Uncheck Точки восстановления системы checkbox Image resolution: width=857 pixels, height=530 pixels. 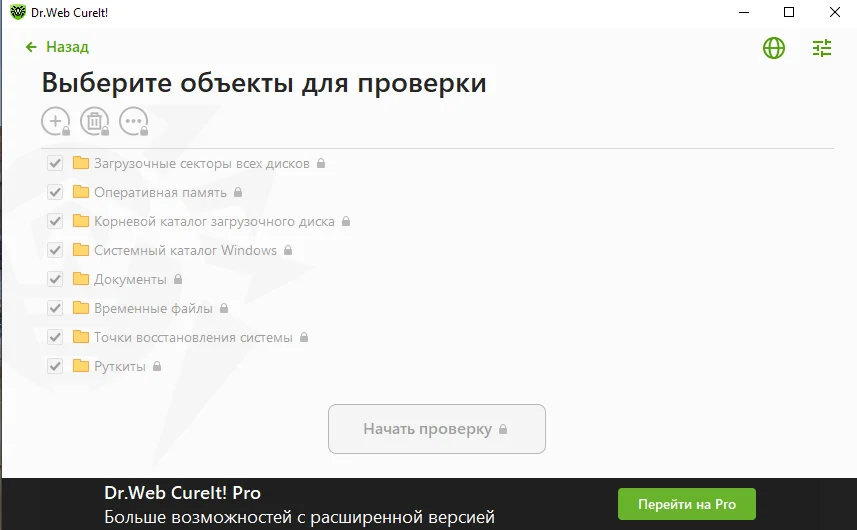click(55, 337)
